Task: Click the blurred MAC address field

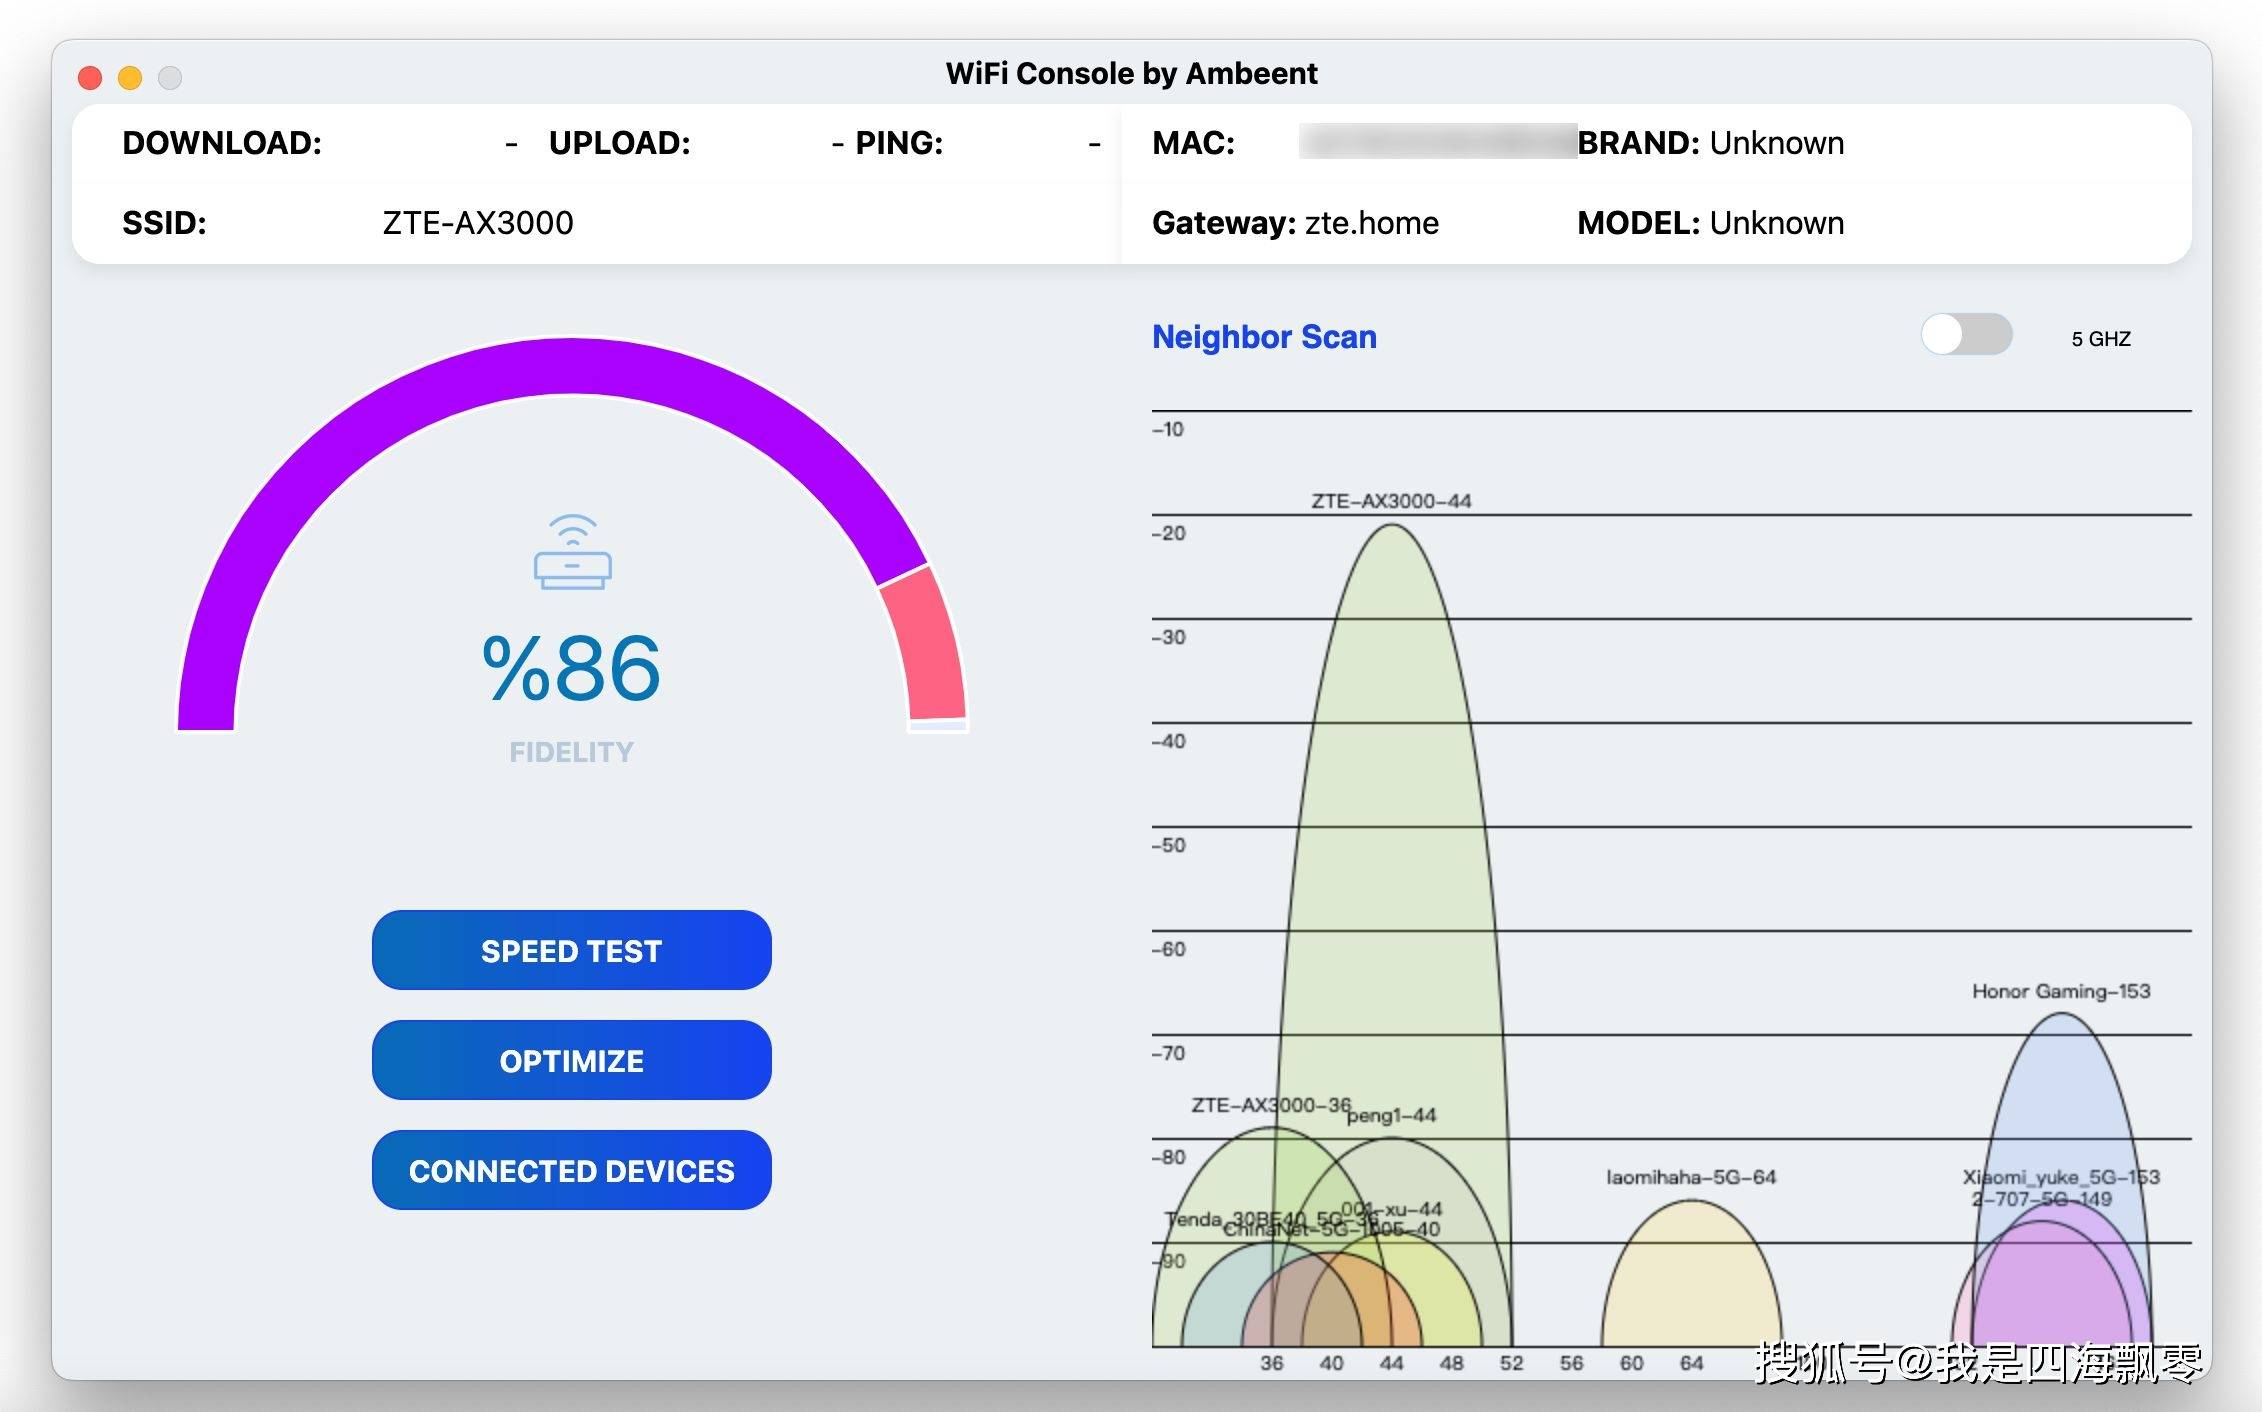Action: [1437, 143]
